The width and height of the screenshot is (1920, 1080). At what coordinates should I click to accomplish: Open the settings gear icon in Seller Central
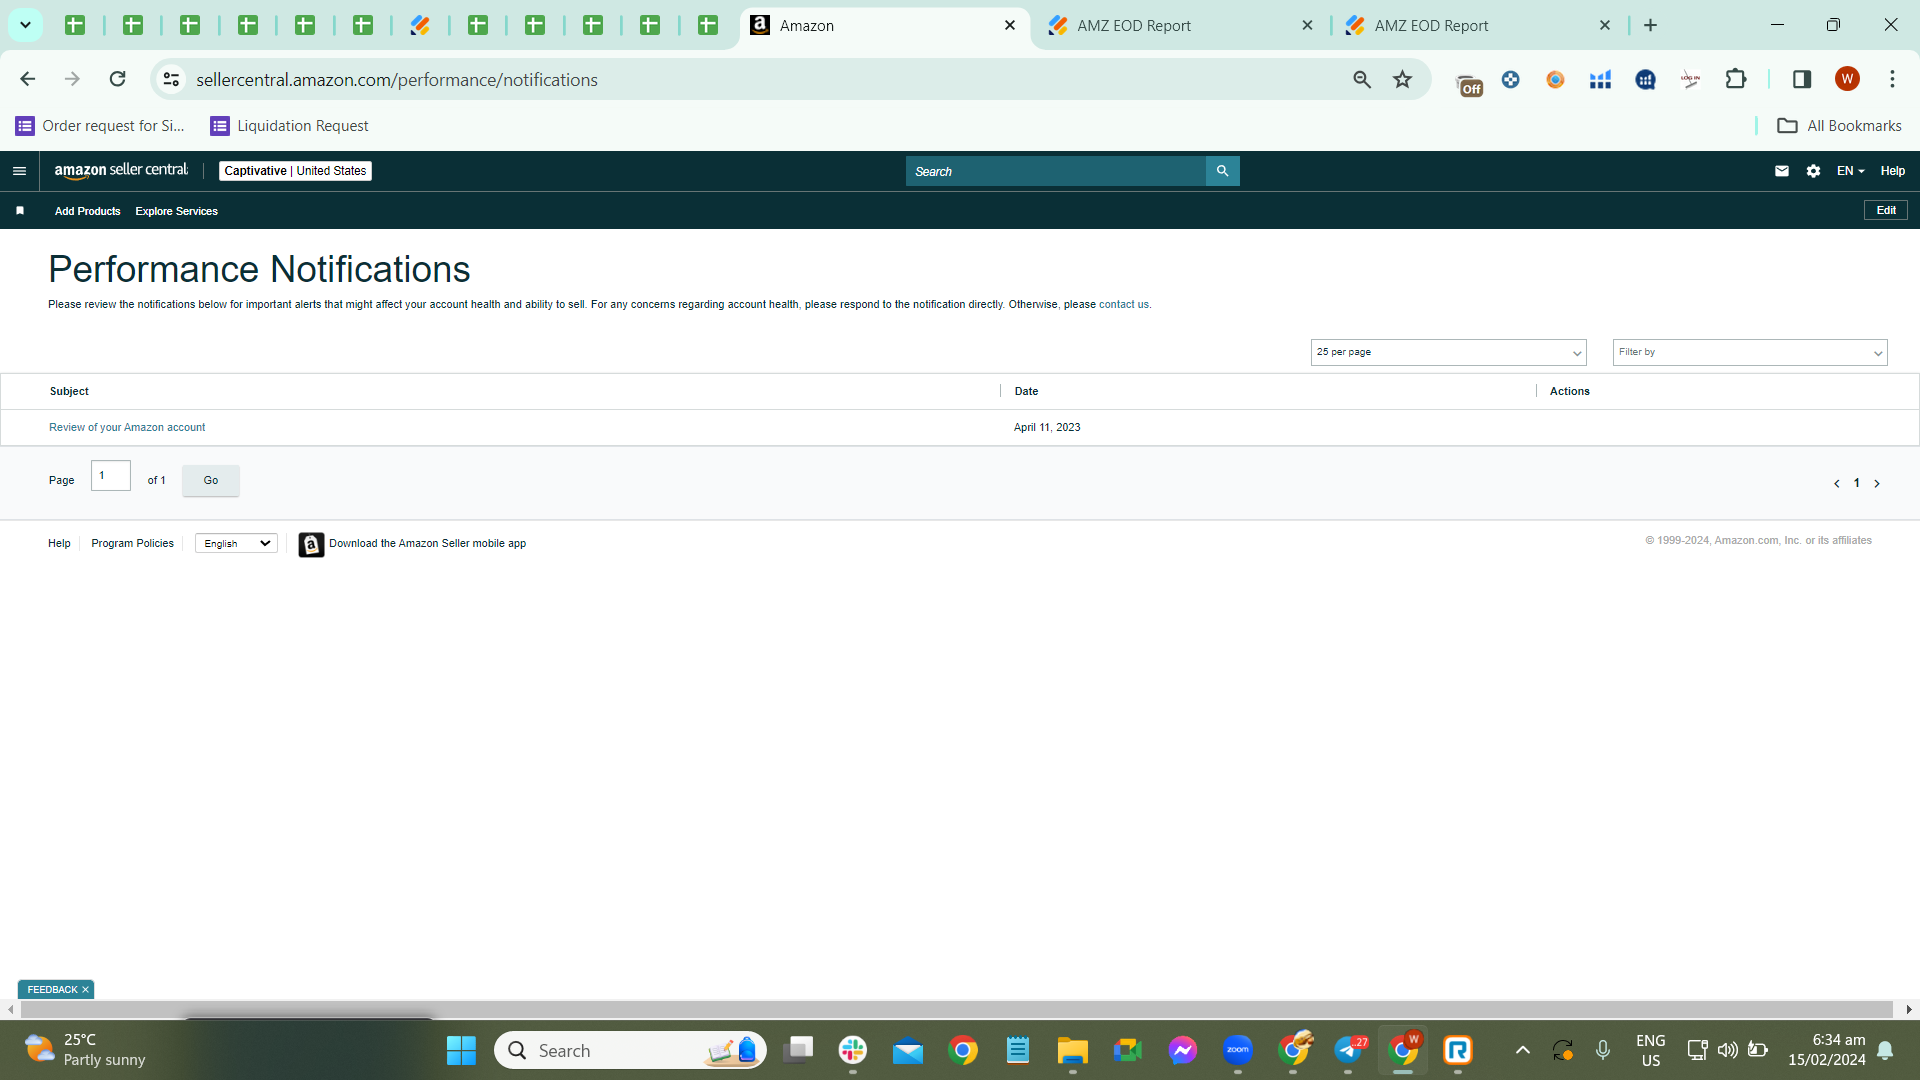coord(1813,171)
